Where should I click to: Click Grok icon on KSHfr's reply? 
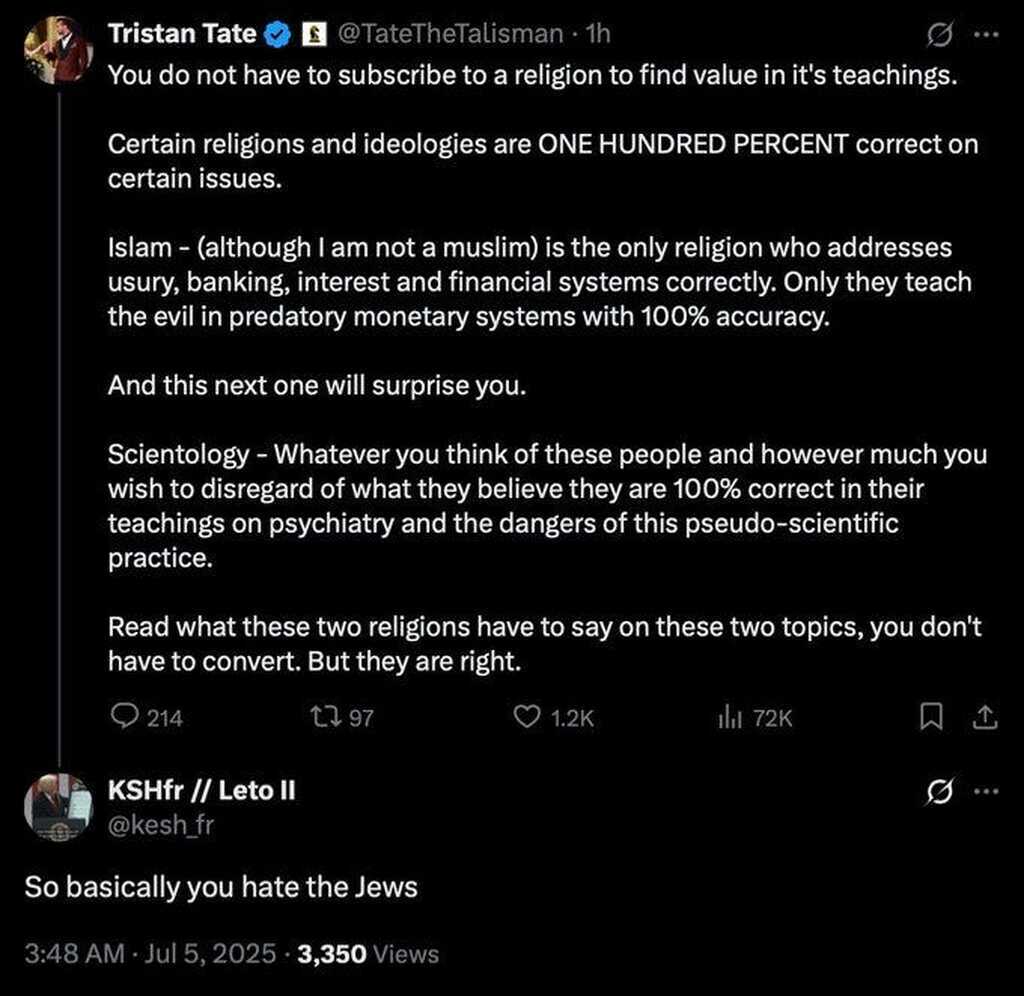coord(938,791)
